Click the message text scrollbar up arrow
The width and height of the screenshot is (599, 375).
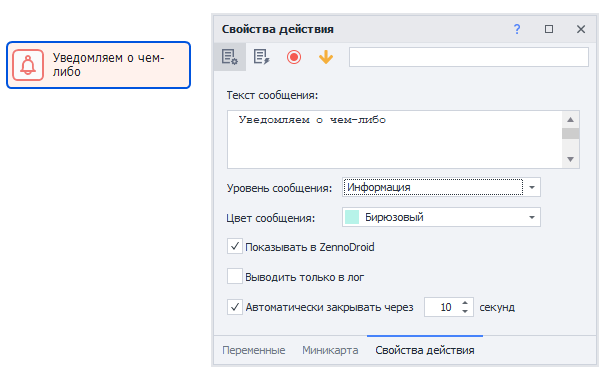click(570, 120)
